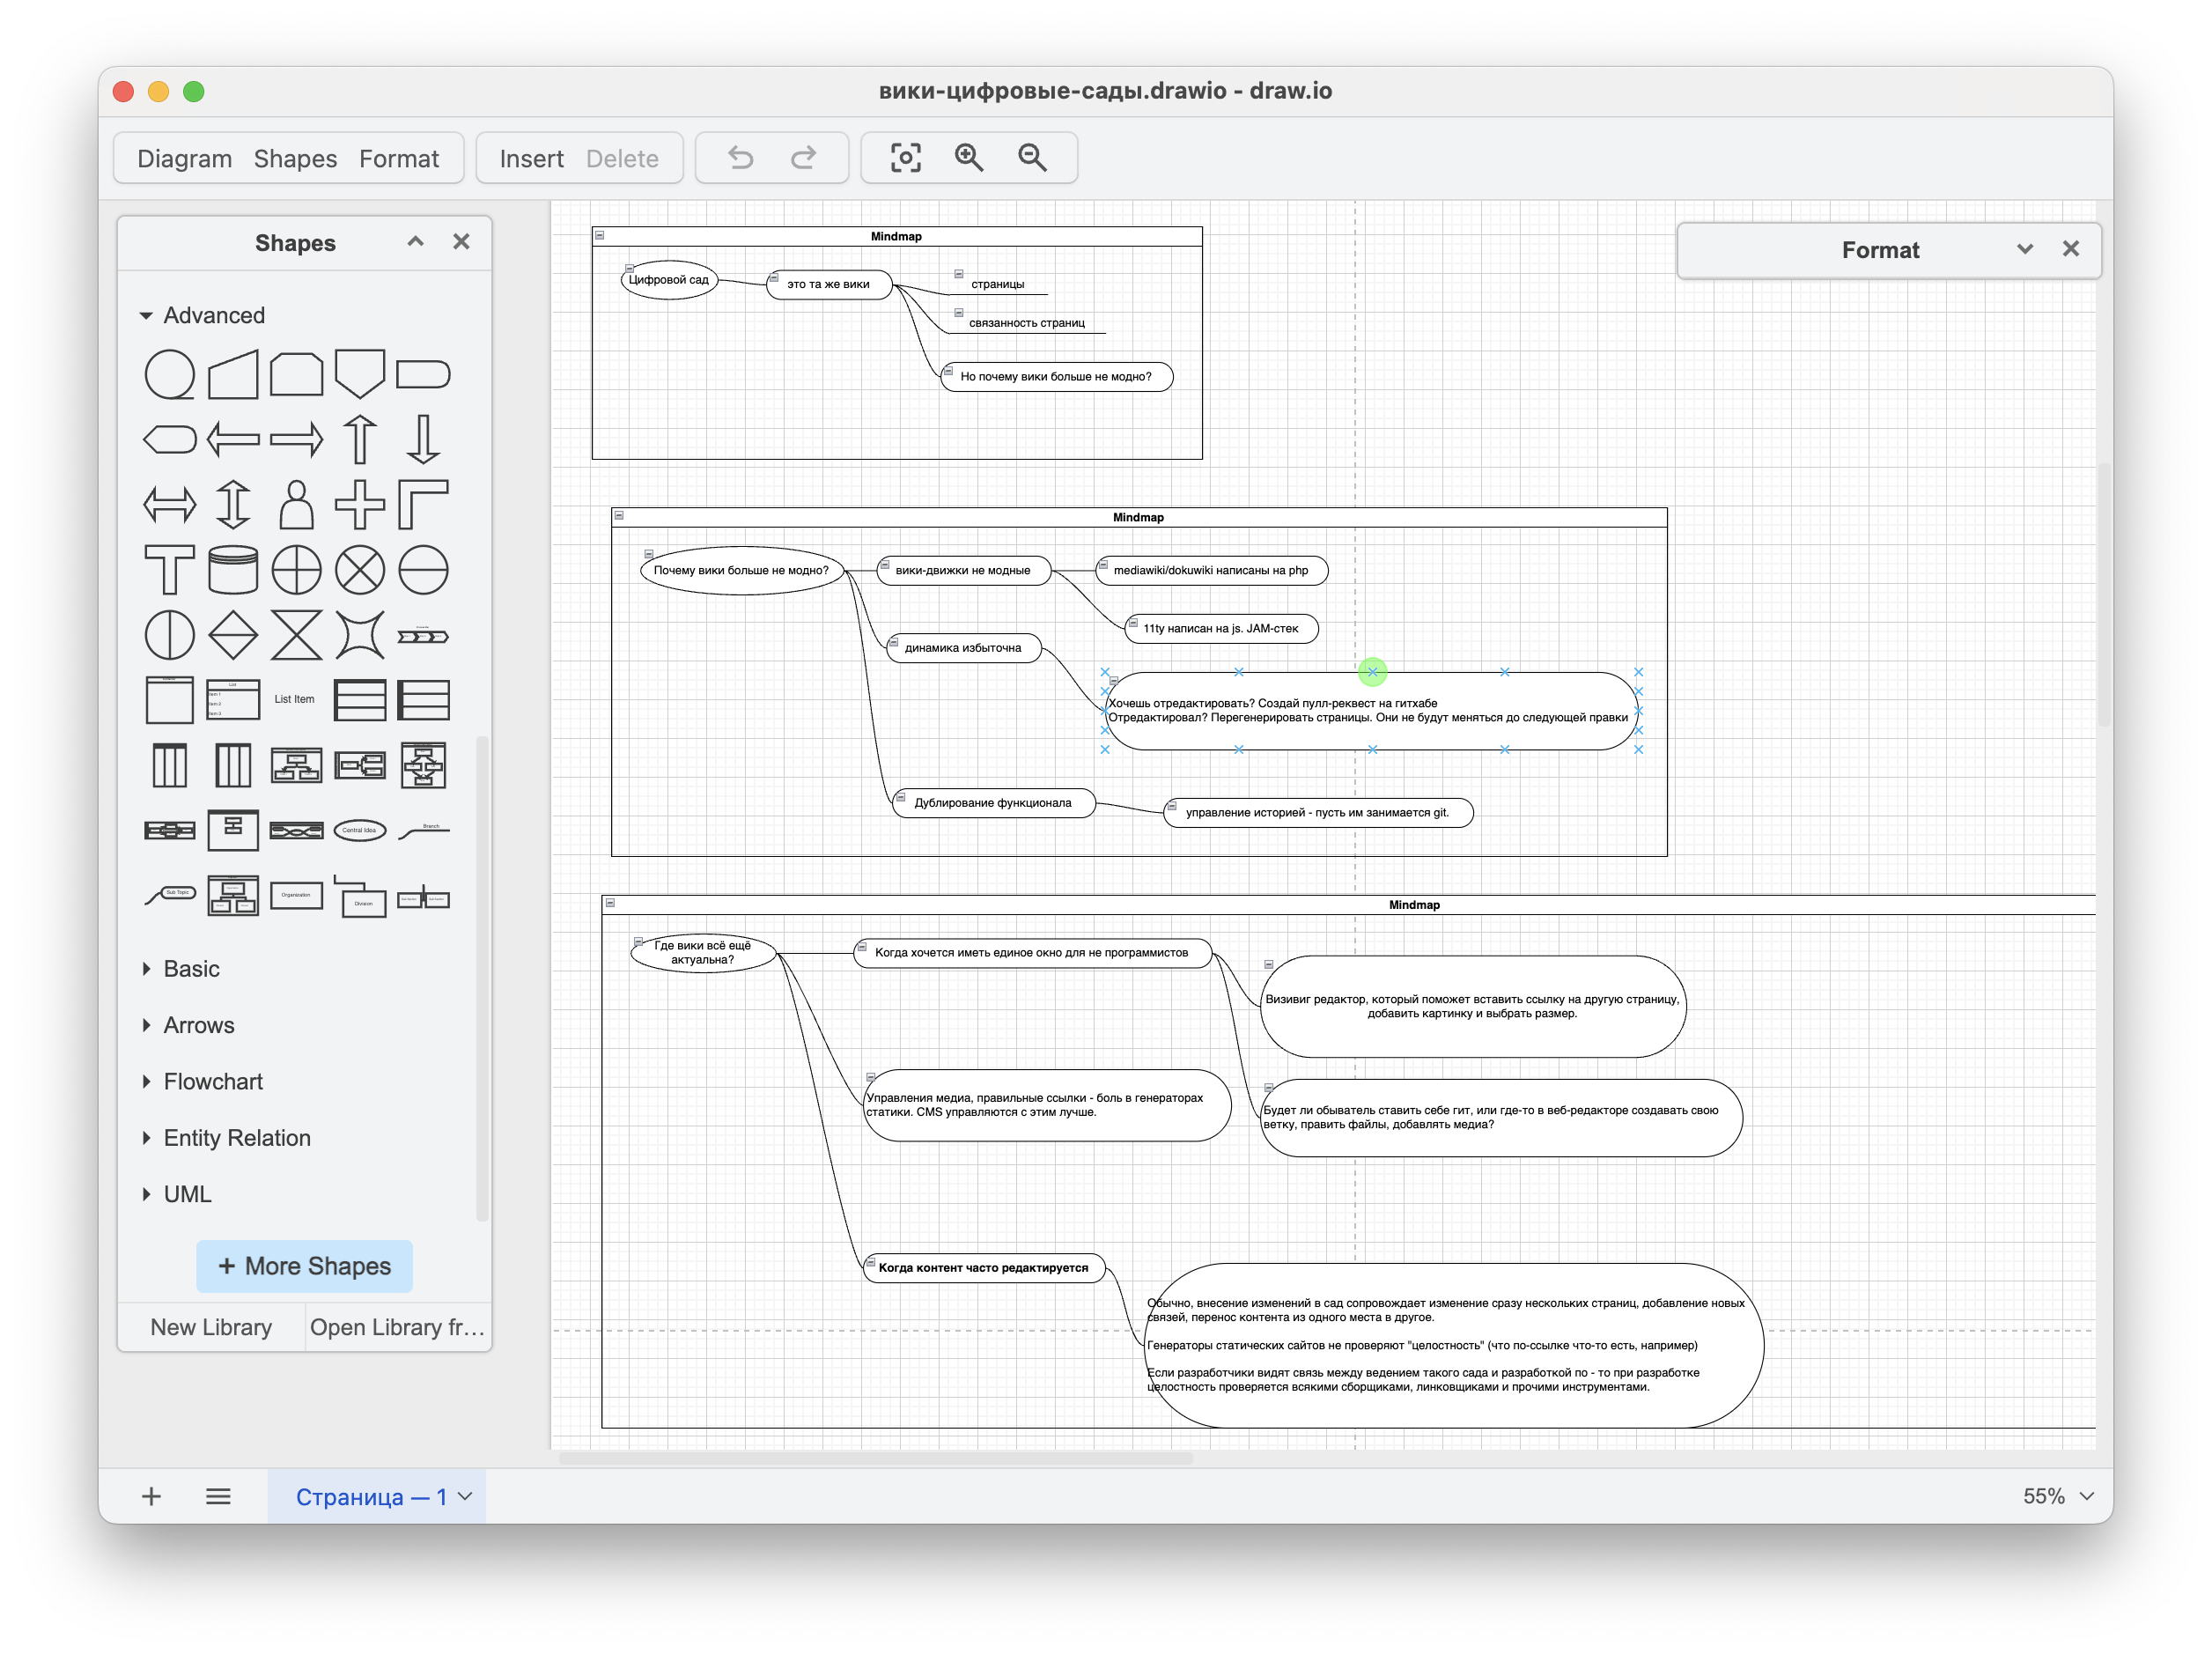Click the More Shapes button
Viewport: 2212px width, 1654px height.
[x=304, y=1266]
